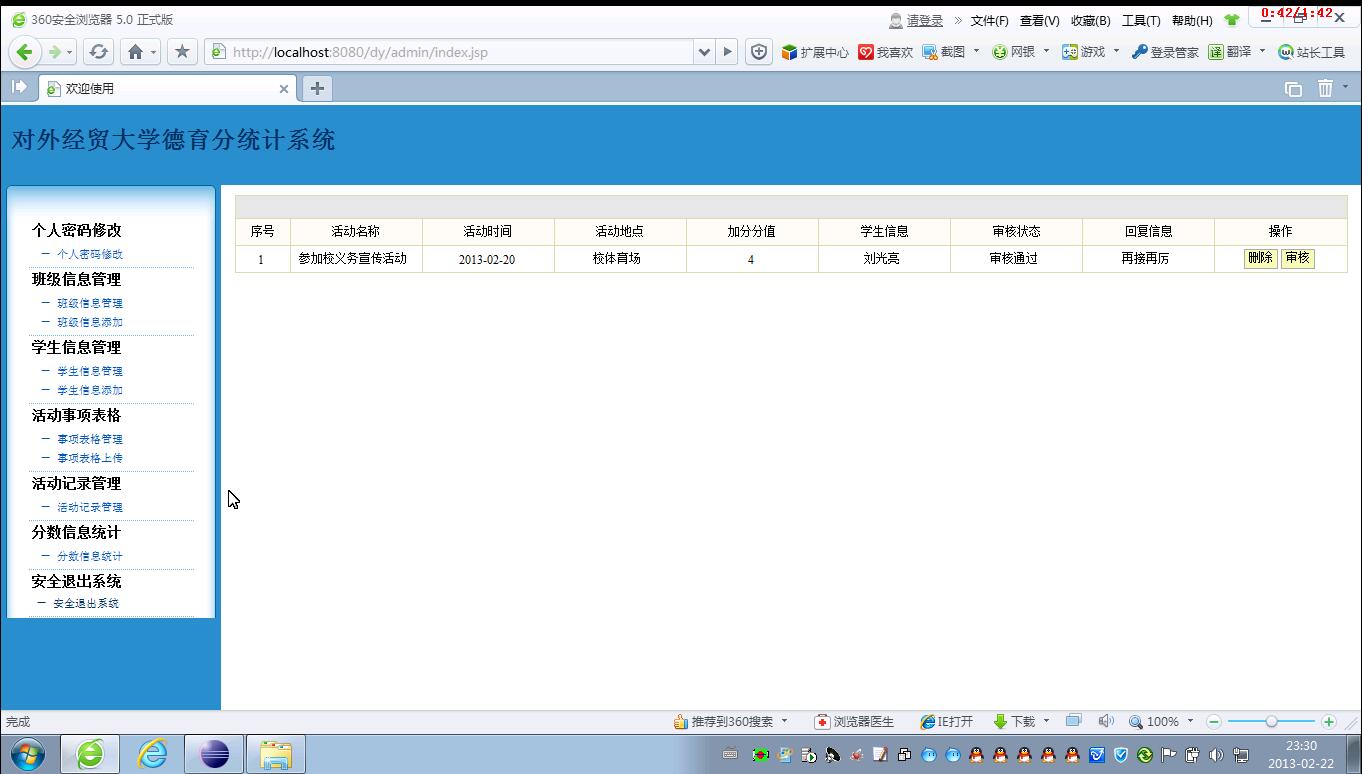Open the 收藏(B) menu
The image size is (1362, 774).
click(1090, 20)
